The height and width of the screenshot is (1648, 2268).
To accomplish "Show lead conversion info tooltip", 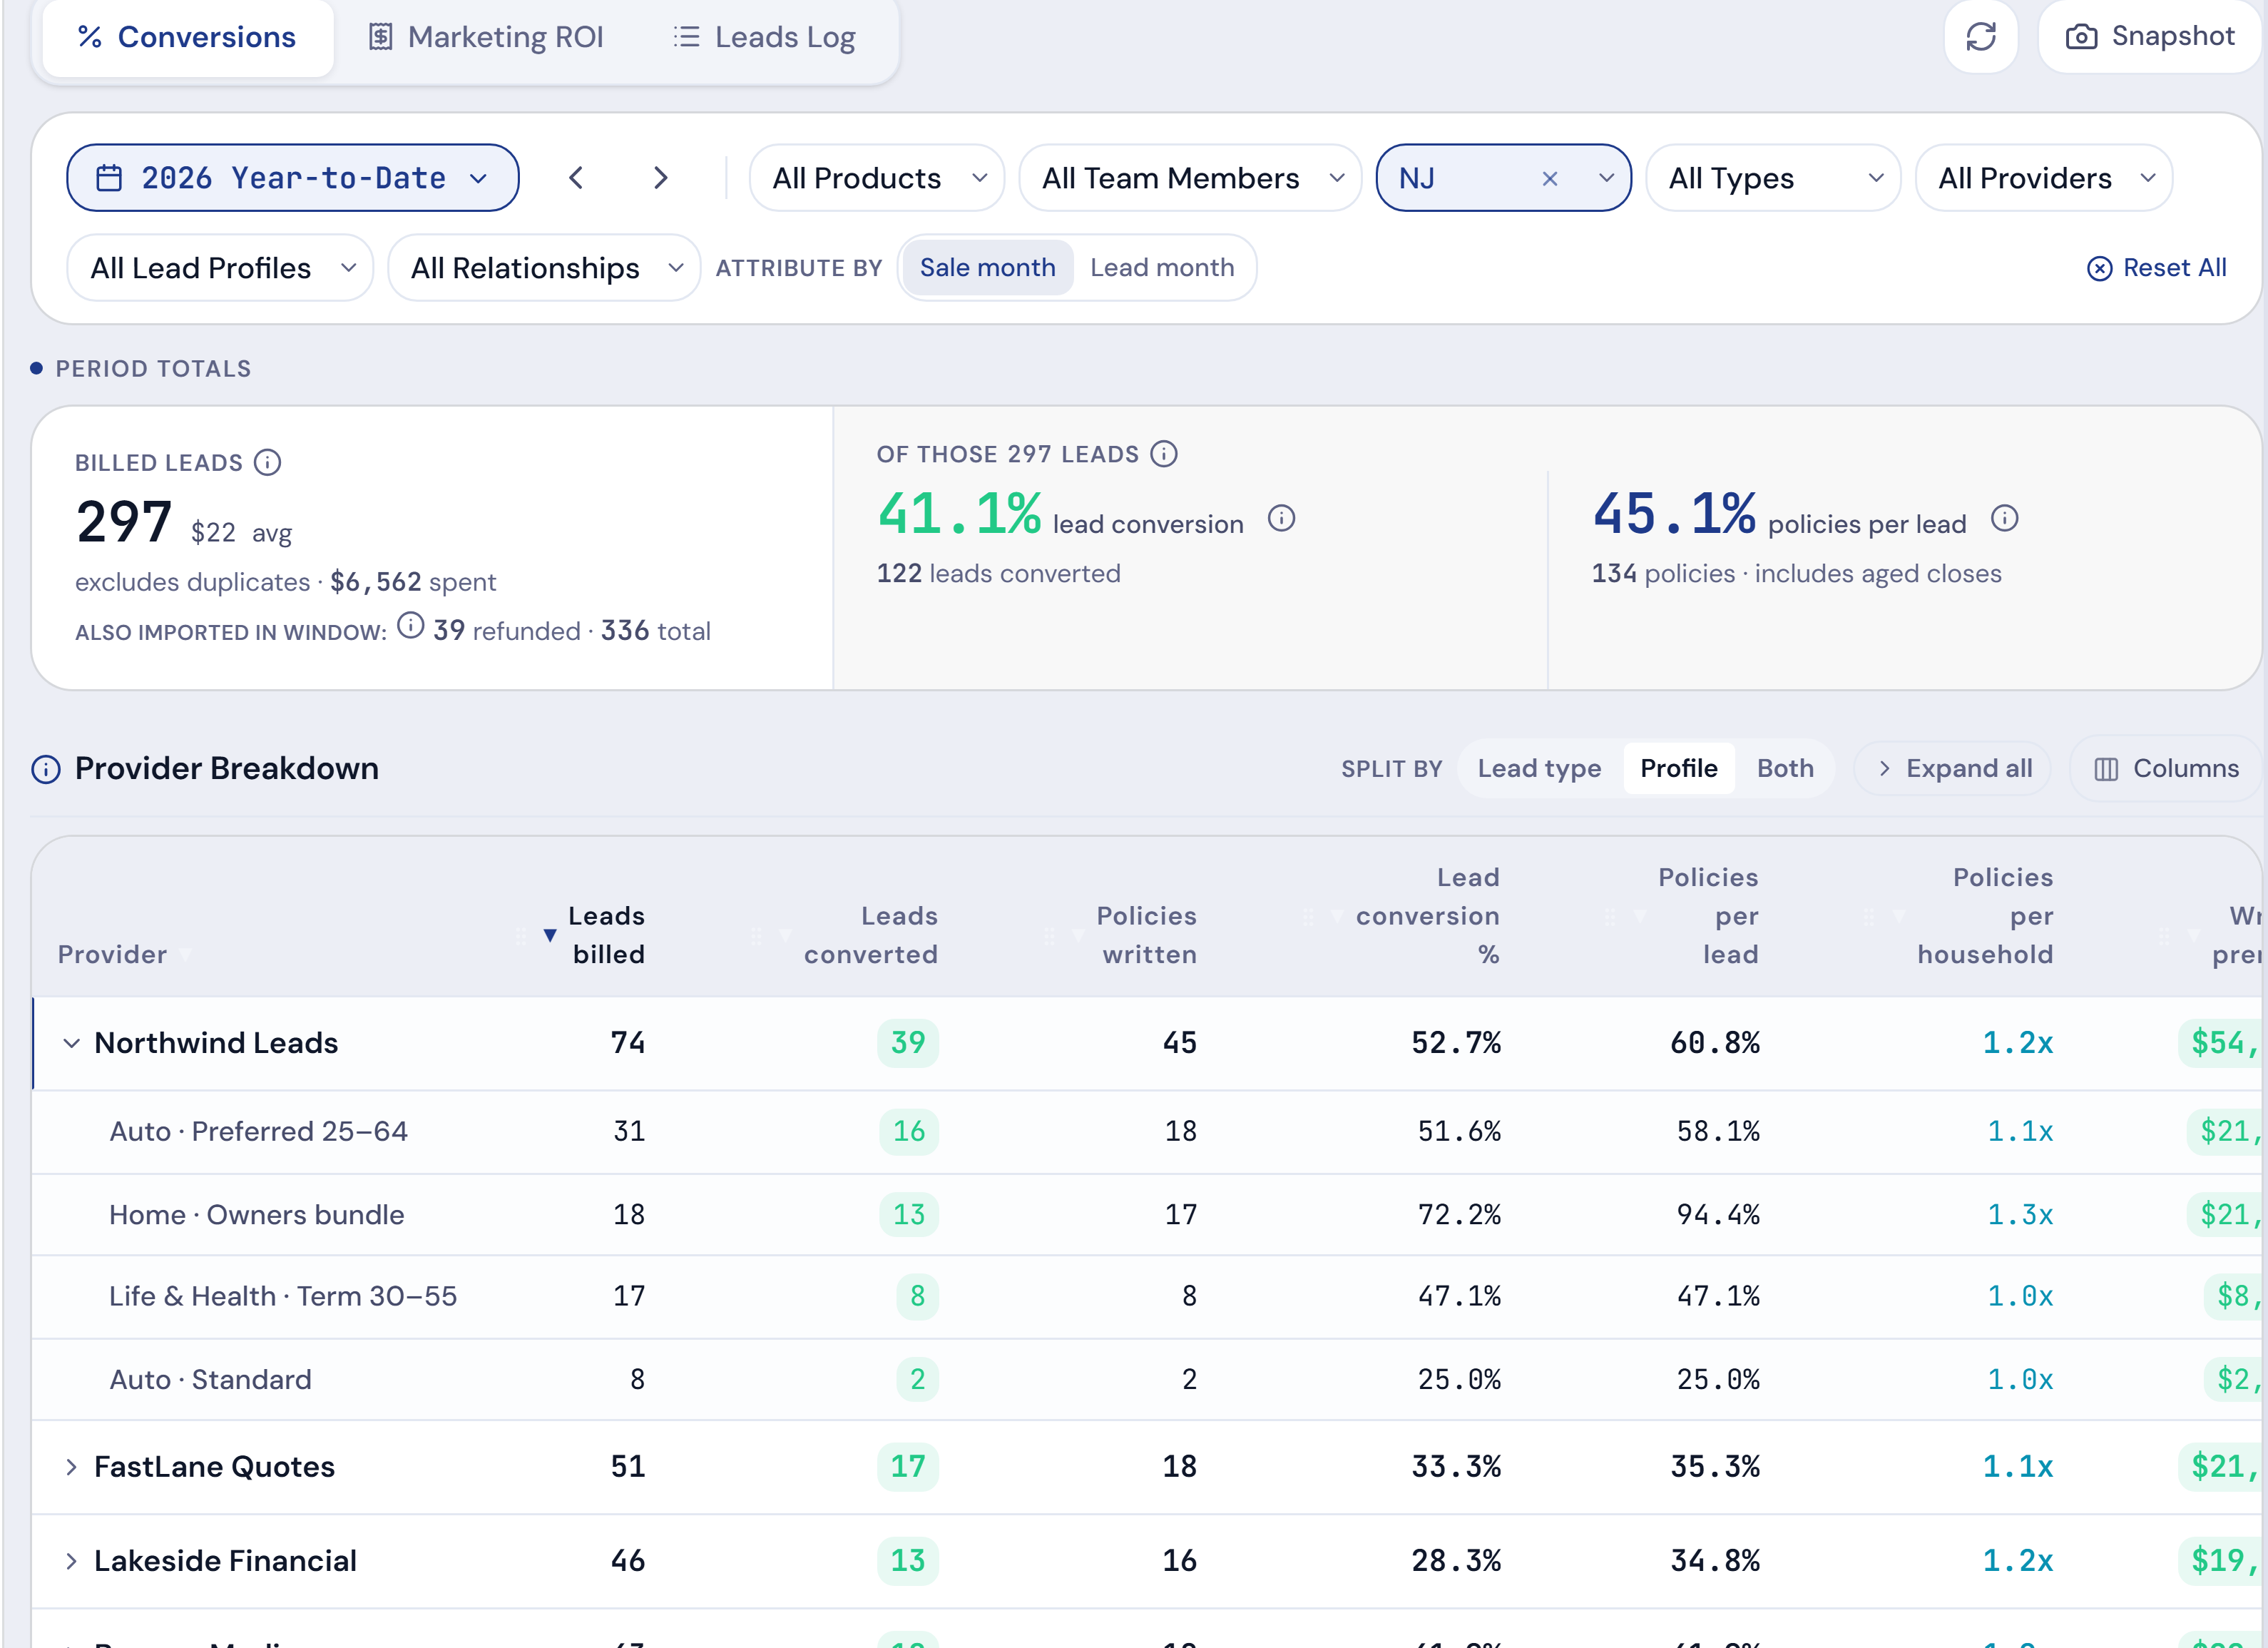I will pos(1281,518).
